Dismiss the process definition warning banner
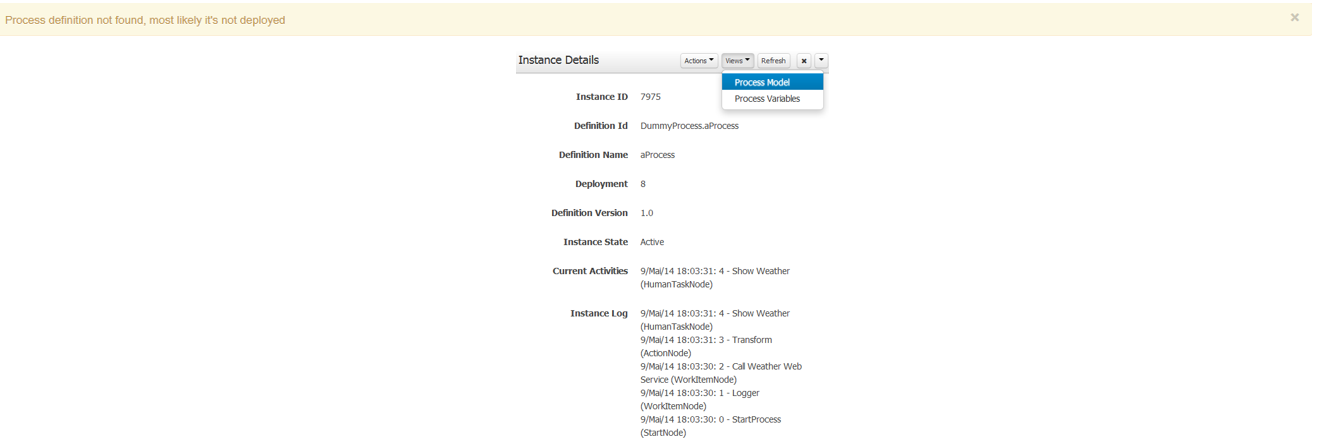Viewport: 1332px width, 445px height. 1294,18
